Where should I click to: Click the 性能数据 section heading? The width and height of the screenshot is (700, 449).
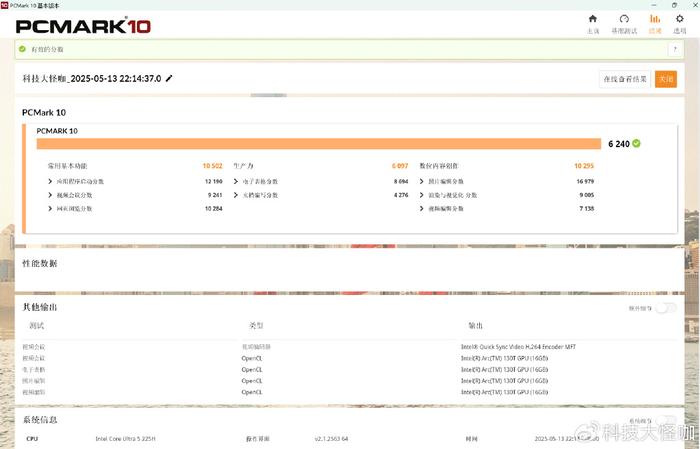point(40,263)
